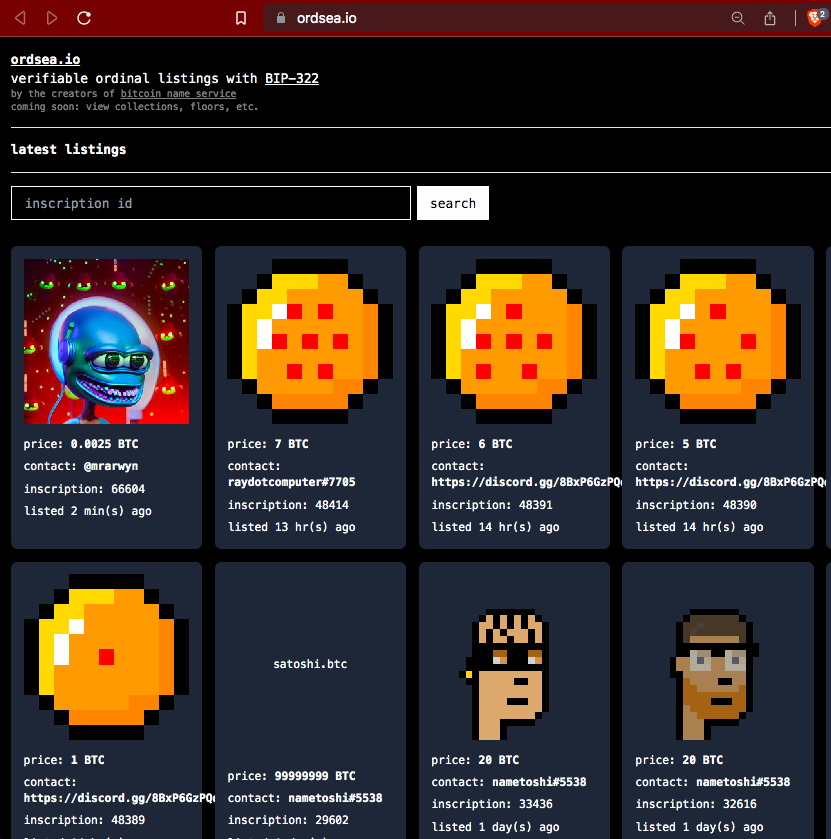The height and width of the screenshot is (839, 831).
Task: Select text 'inscription: 32616'
Action: [696, 804]
